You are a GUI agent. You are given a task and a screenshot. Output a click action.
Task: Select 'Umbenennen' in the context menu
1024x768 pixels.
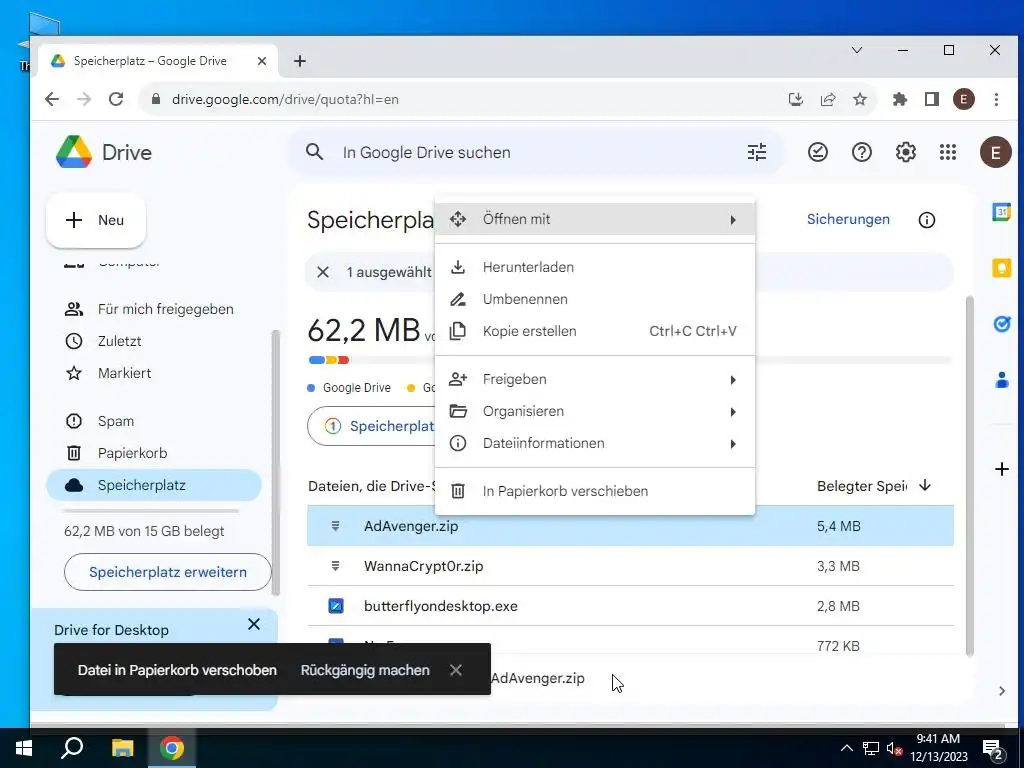click(x=595, y=299)
